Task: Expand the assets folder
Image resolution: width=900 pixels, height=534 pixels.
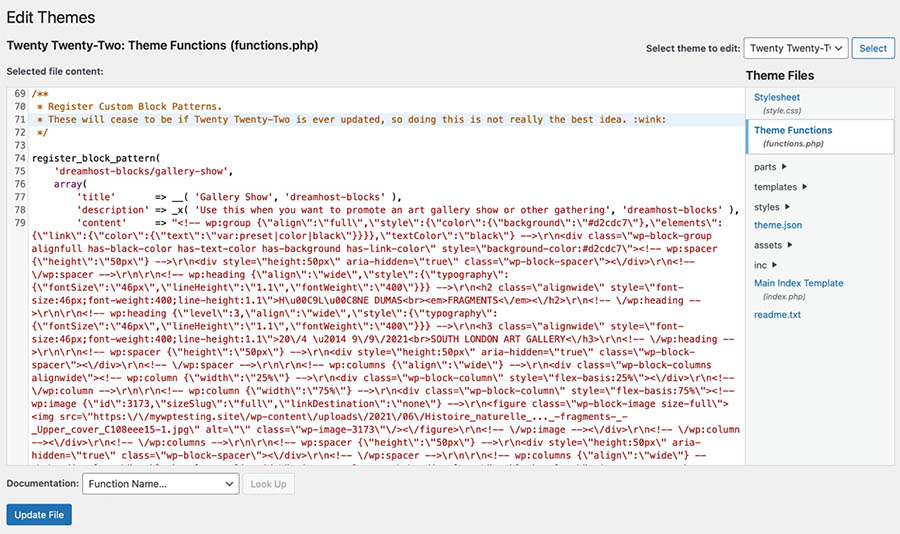Action: (773, 245)
